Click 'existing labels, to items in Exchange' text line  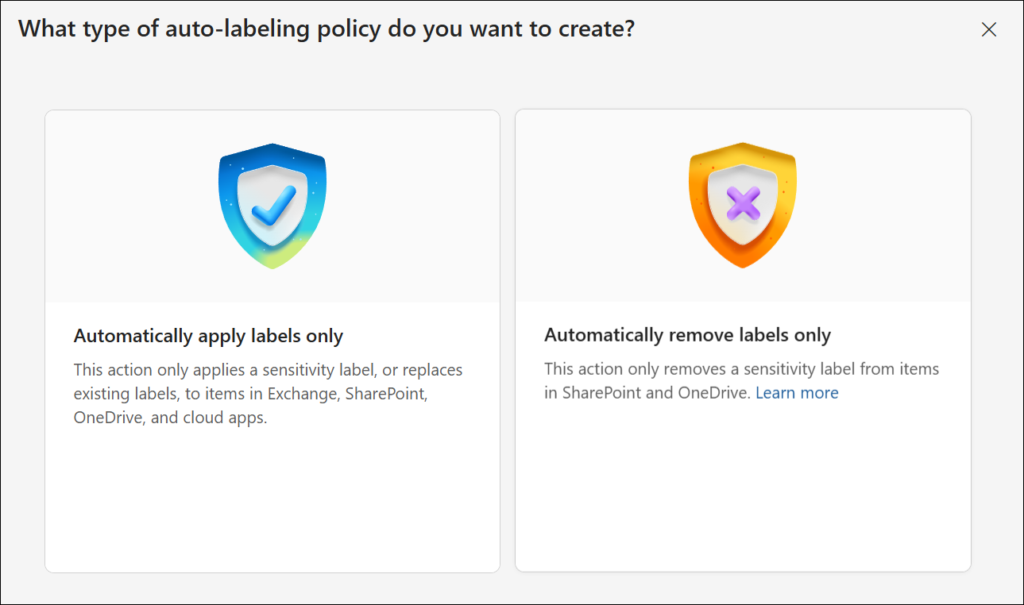[x=251, y=394]
